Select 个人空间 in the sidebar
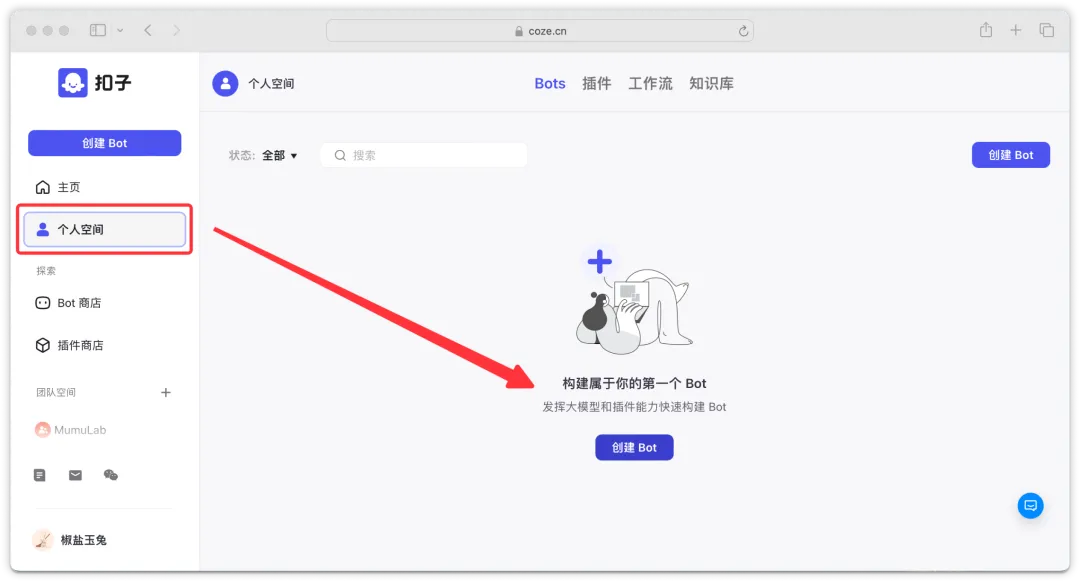This screenshot has width=1080, height=582. [105, 229]
